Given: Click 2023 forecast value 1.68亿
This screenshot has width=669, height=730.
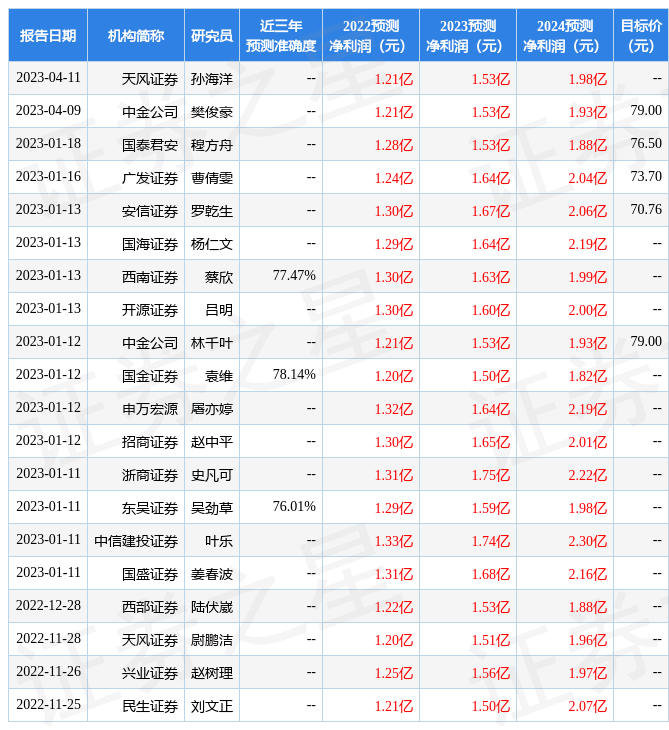Looking at the screenshot, I should [491, 575].
